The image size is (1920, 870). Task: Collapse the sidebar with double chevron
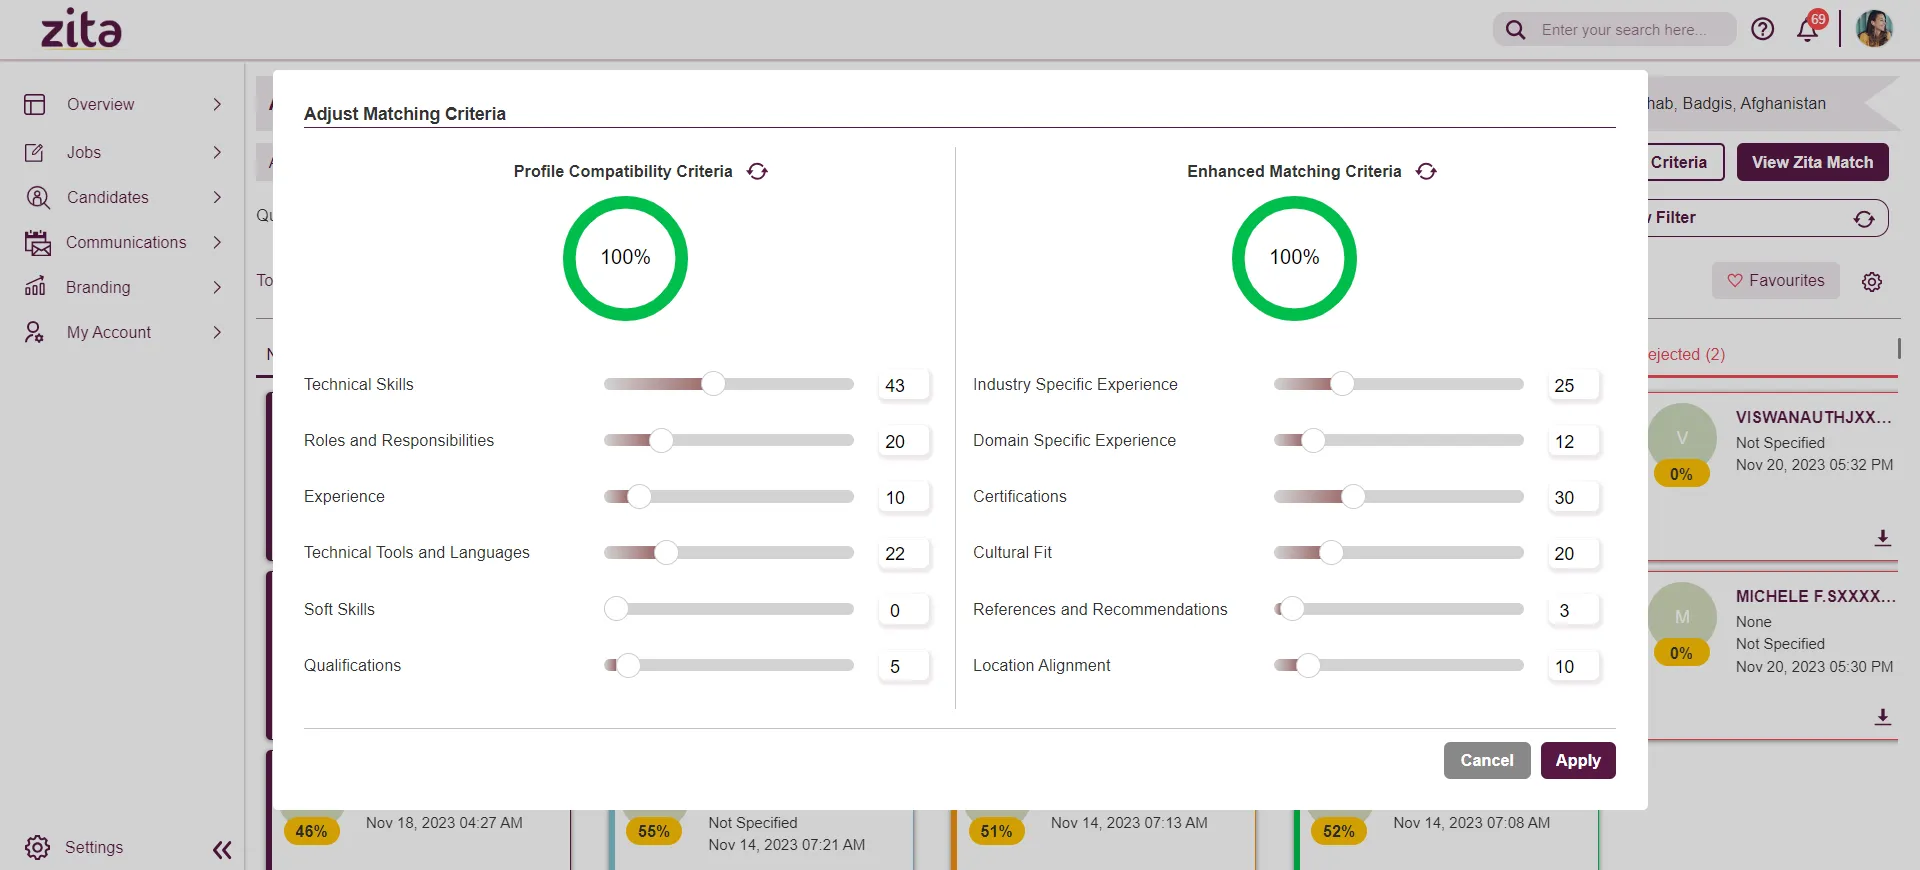(222, 850)
